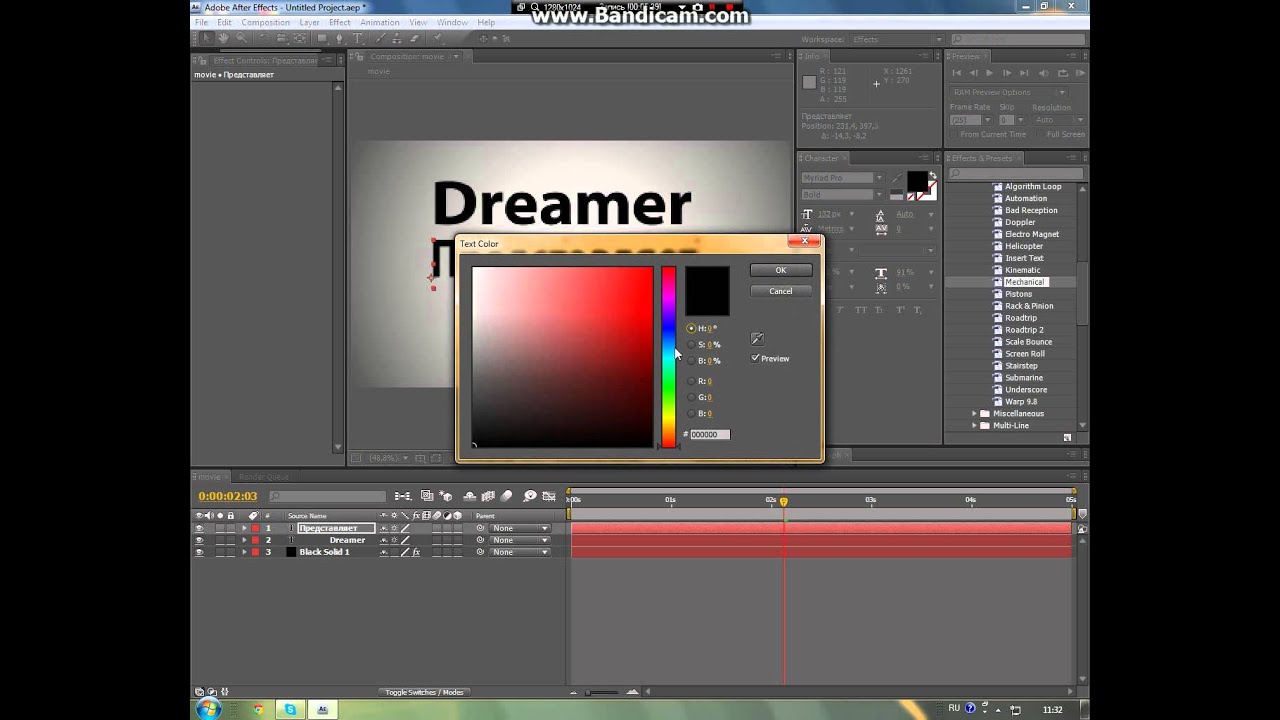Select the G green radio button
The image size is (1280, 720).
click(x=691, y=397)
